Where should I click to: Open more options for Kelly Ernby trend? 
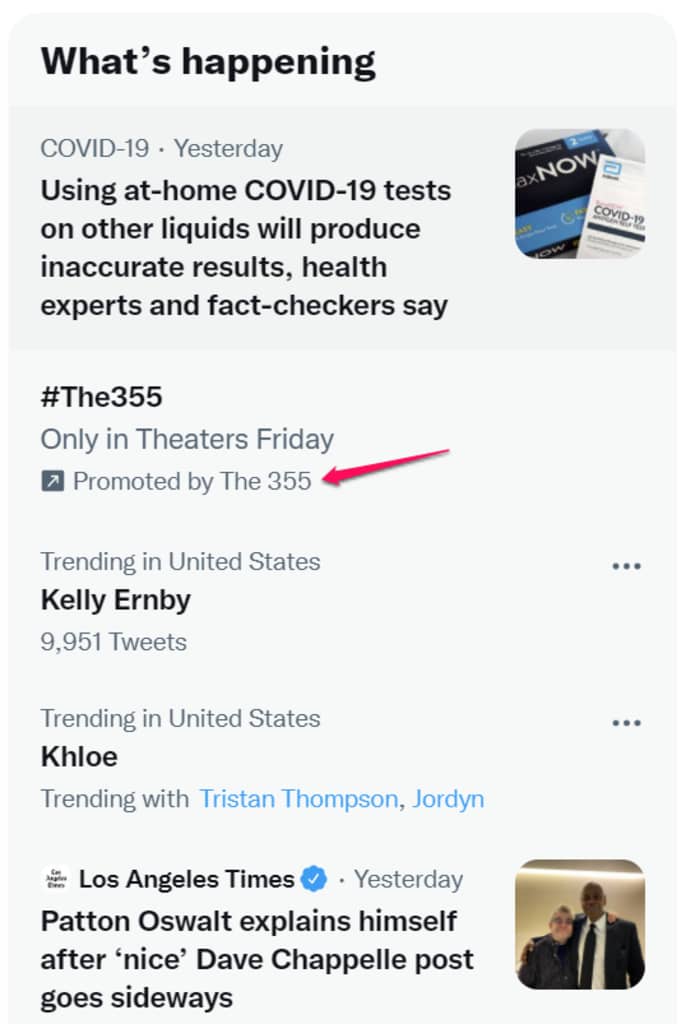click(x=626, y=566)
